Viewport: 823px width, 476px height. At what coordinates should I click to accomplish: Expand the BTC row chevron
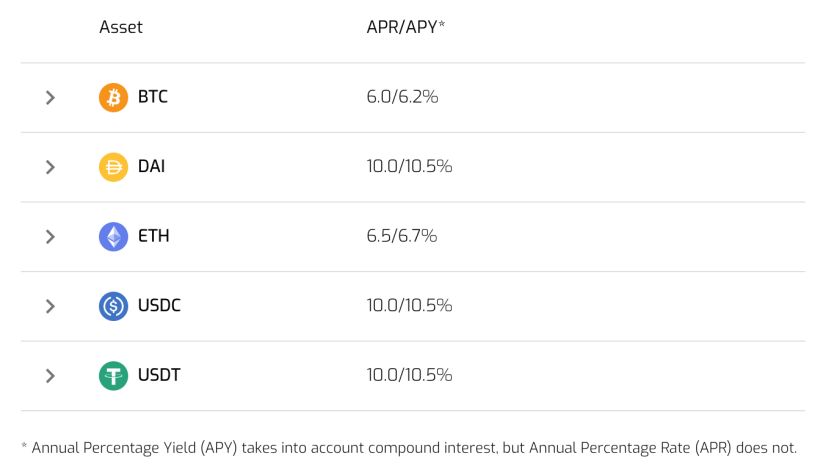(x=50, y=98)
